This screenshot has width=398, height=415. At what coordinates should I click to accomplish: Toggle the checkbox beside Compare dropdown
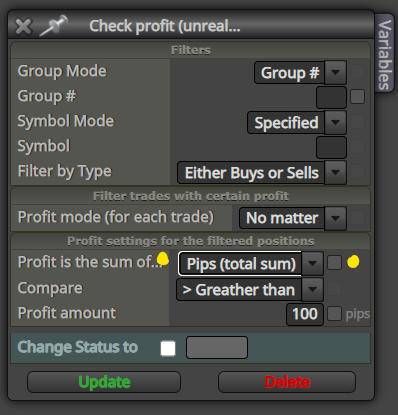pos(334,288)
